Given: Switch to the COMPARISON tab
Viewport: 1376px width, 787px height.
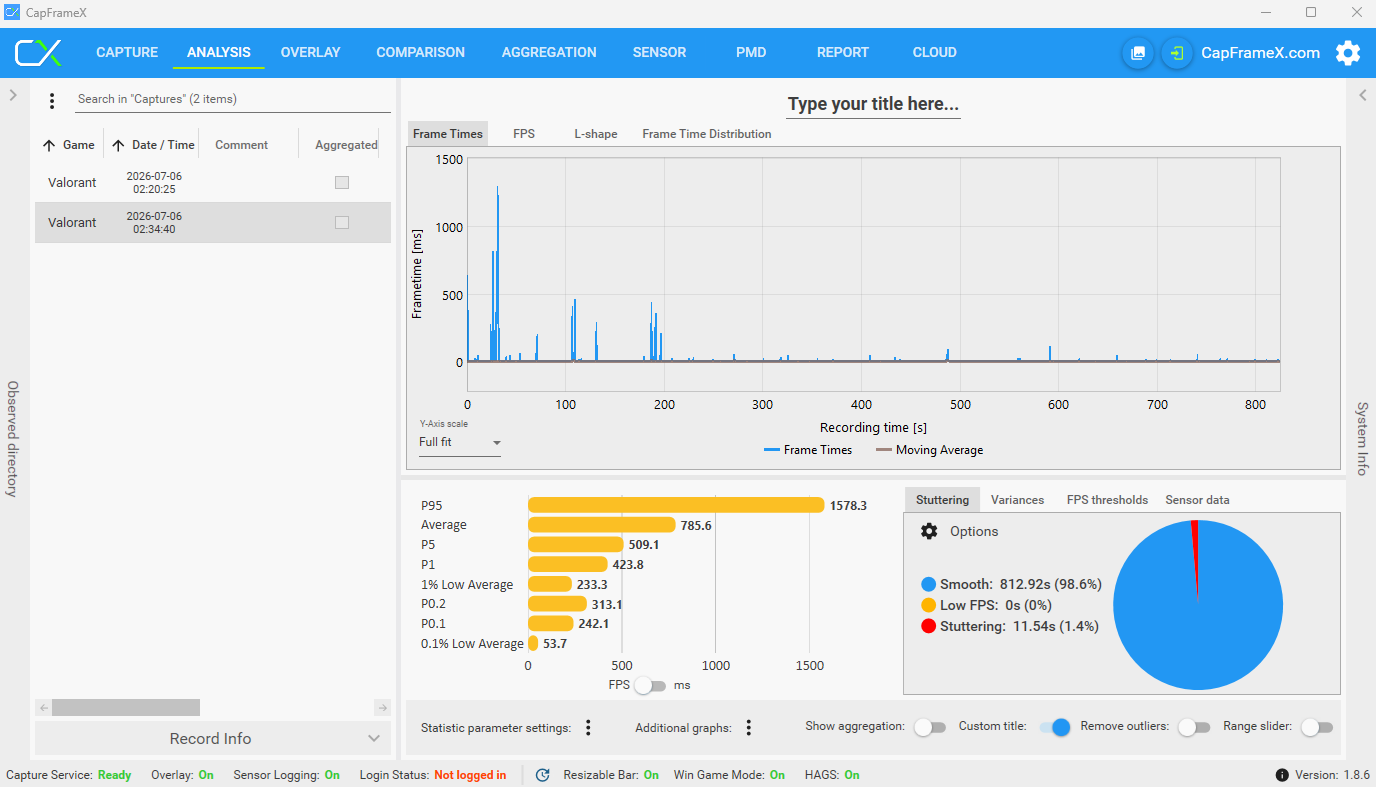Looking at the screenshot, I should point(420,53).
